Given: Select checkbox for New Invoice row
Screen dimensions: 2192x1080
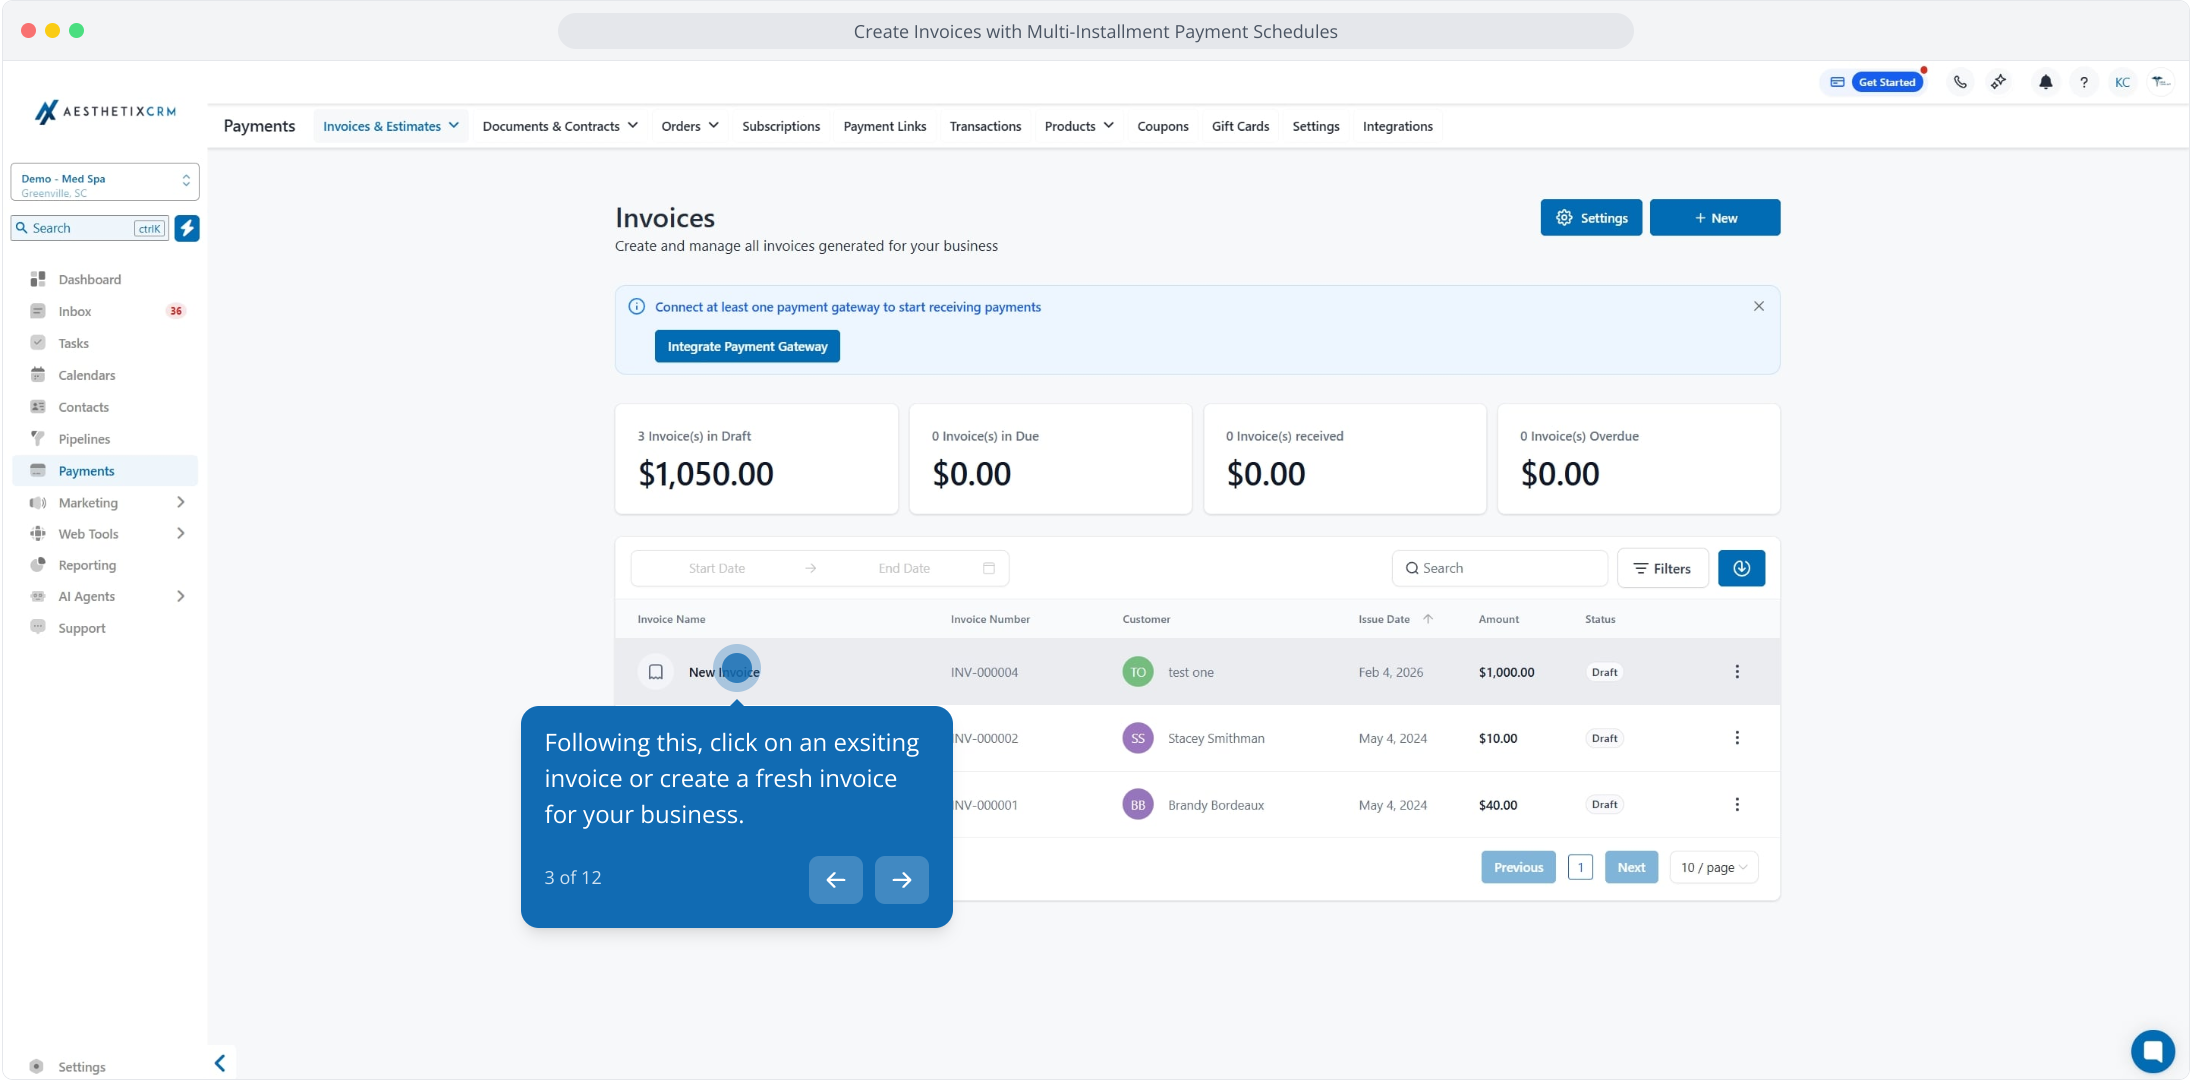Looking at the screenshot, I should 656,672.
